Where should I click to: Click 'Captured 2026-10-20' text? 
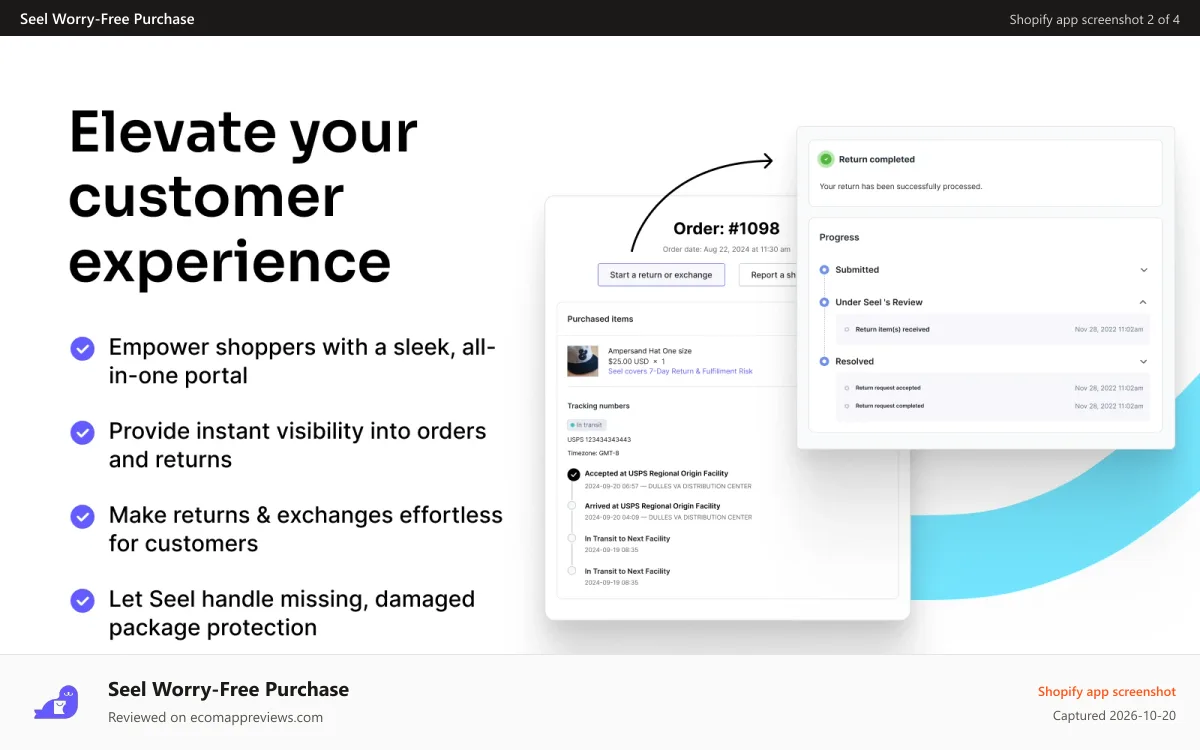pyautogui.click(x=1114, y=716)
